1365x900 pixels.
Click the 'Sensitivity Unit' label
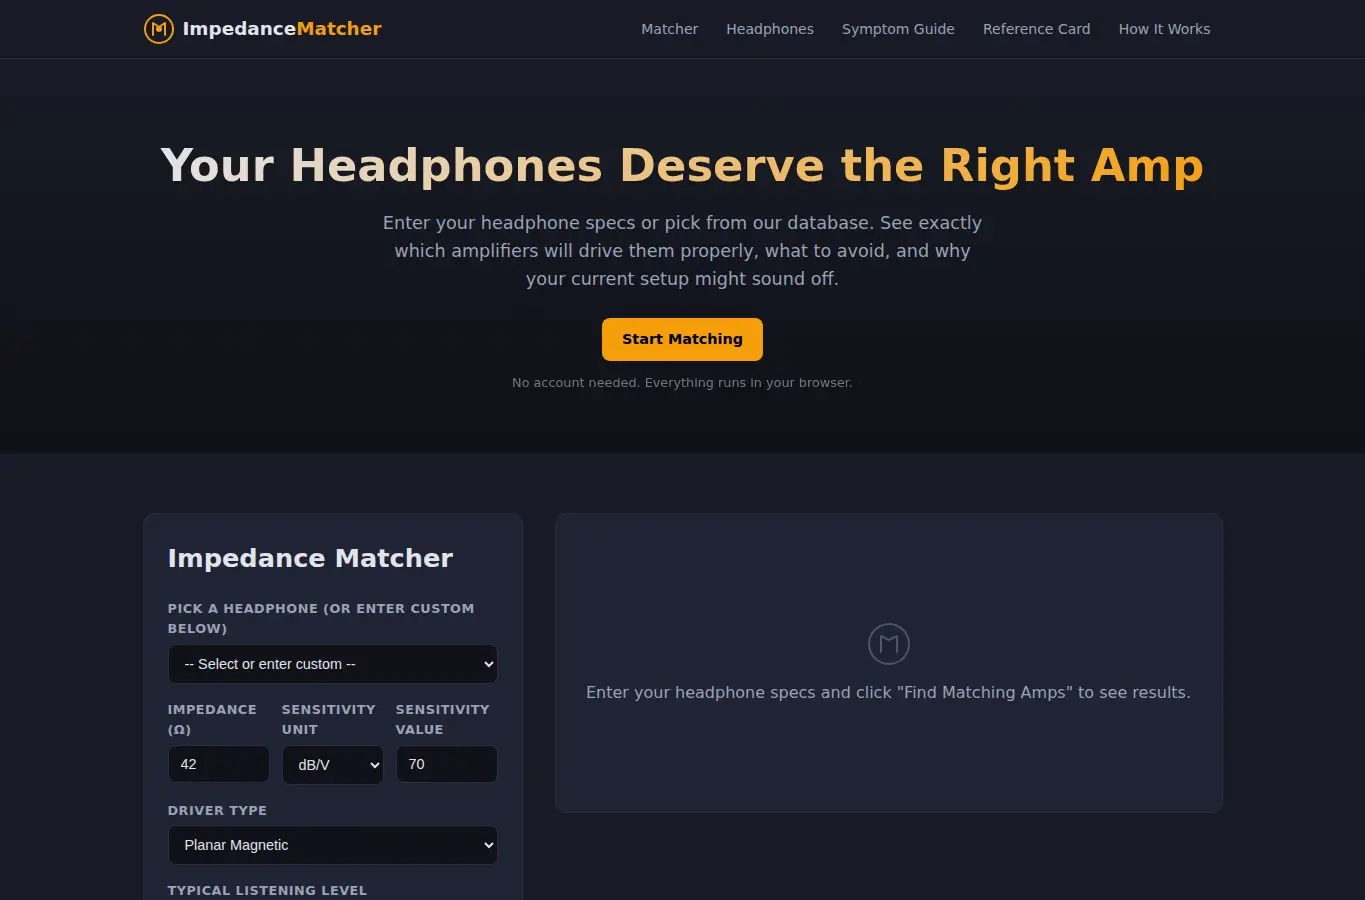click(328, 719)
